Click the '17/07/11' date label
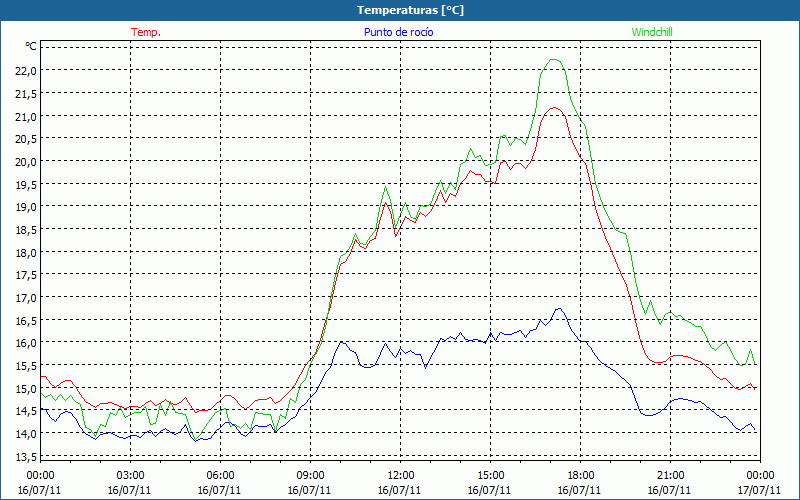 pyautogui.click(x=759, y=490)
